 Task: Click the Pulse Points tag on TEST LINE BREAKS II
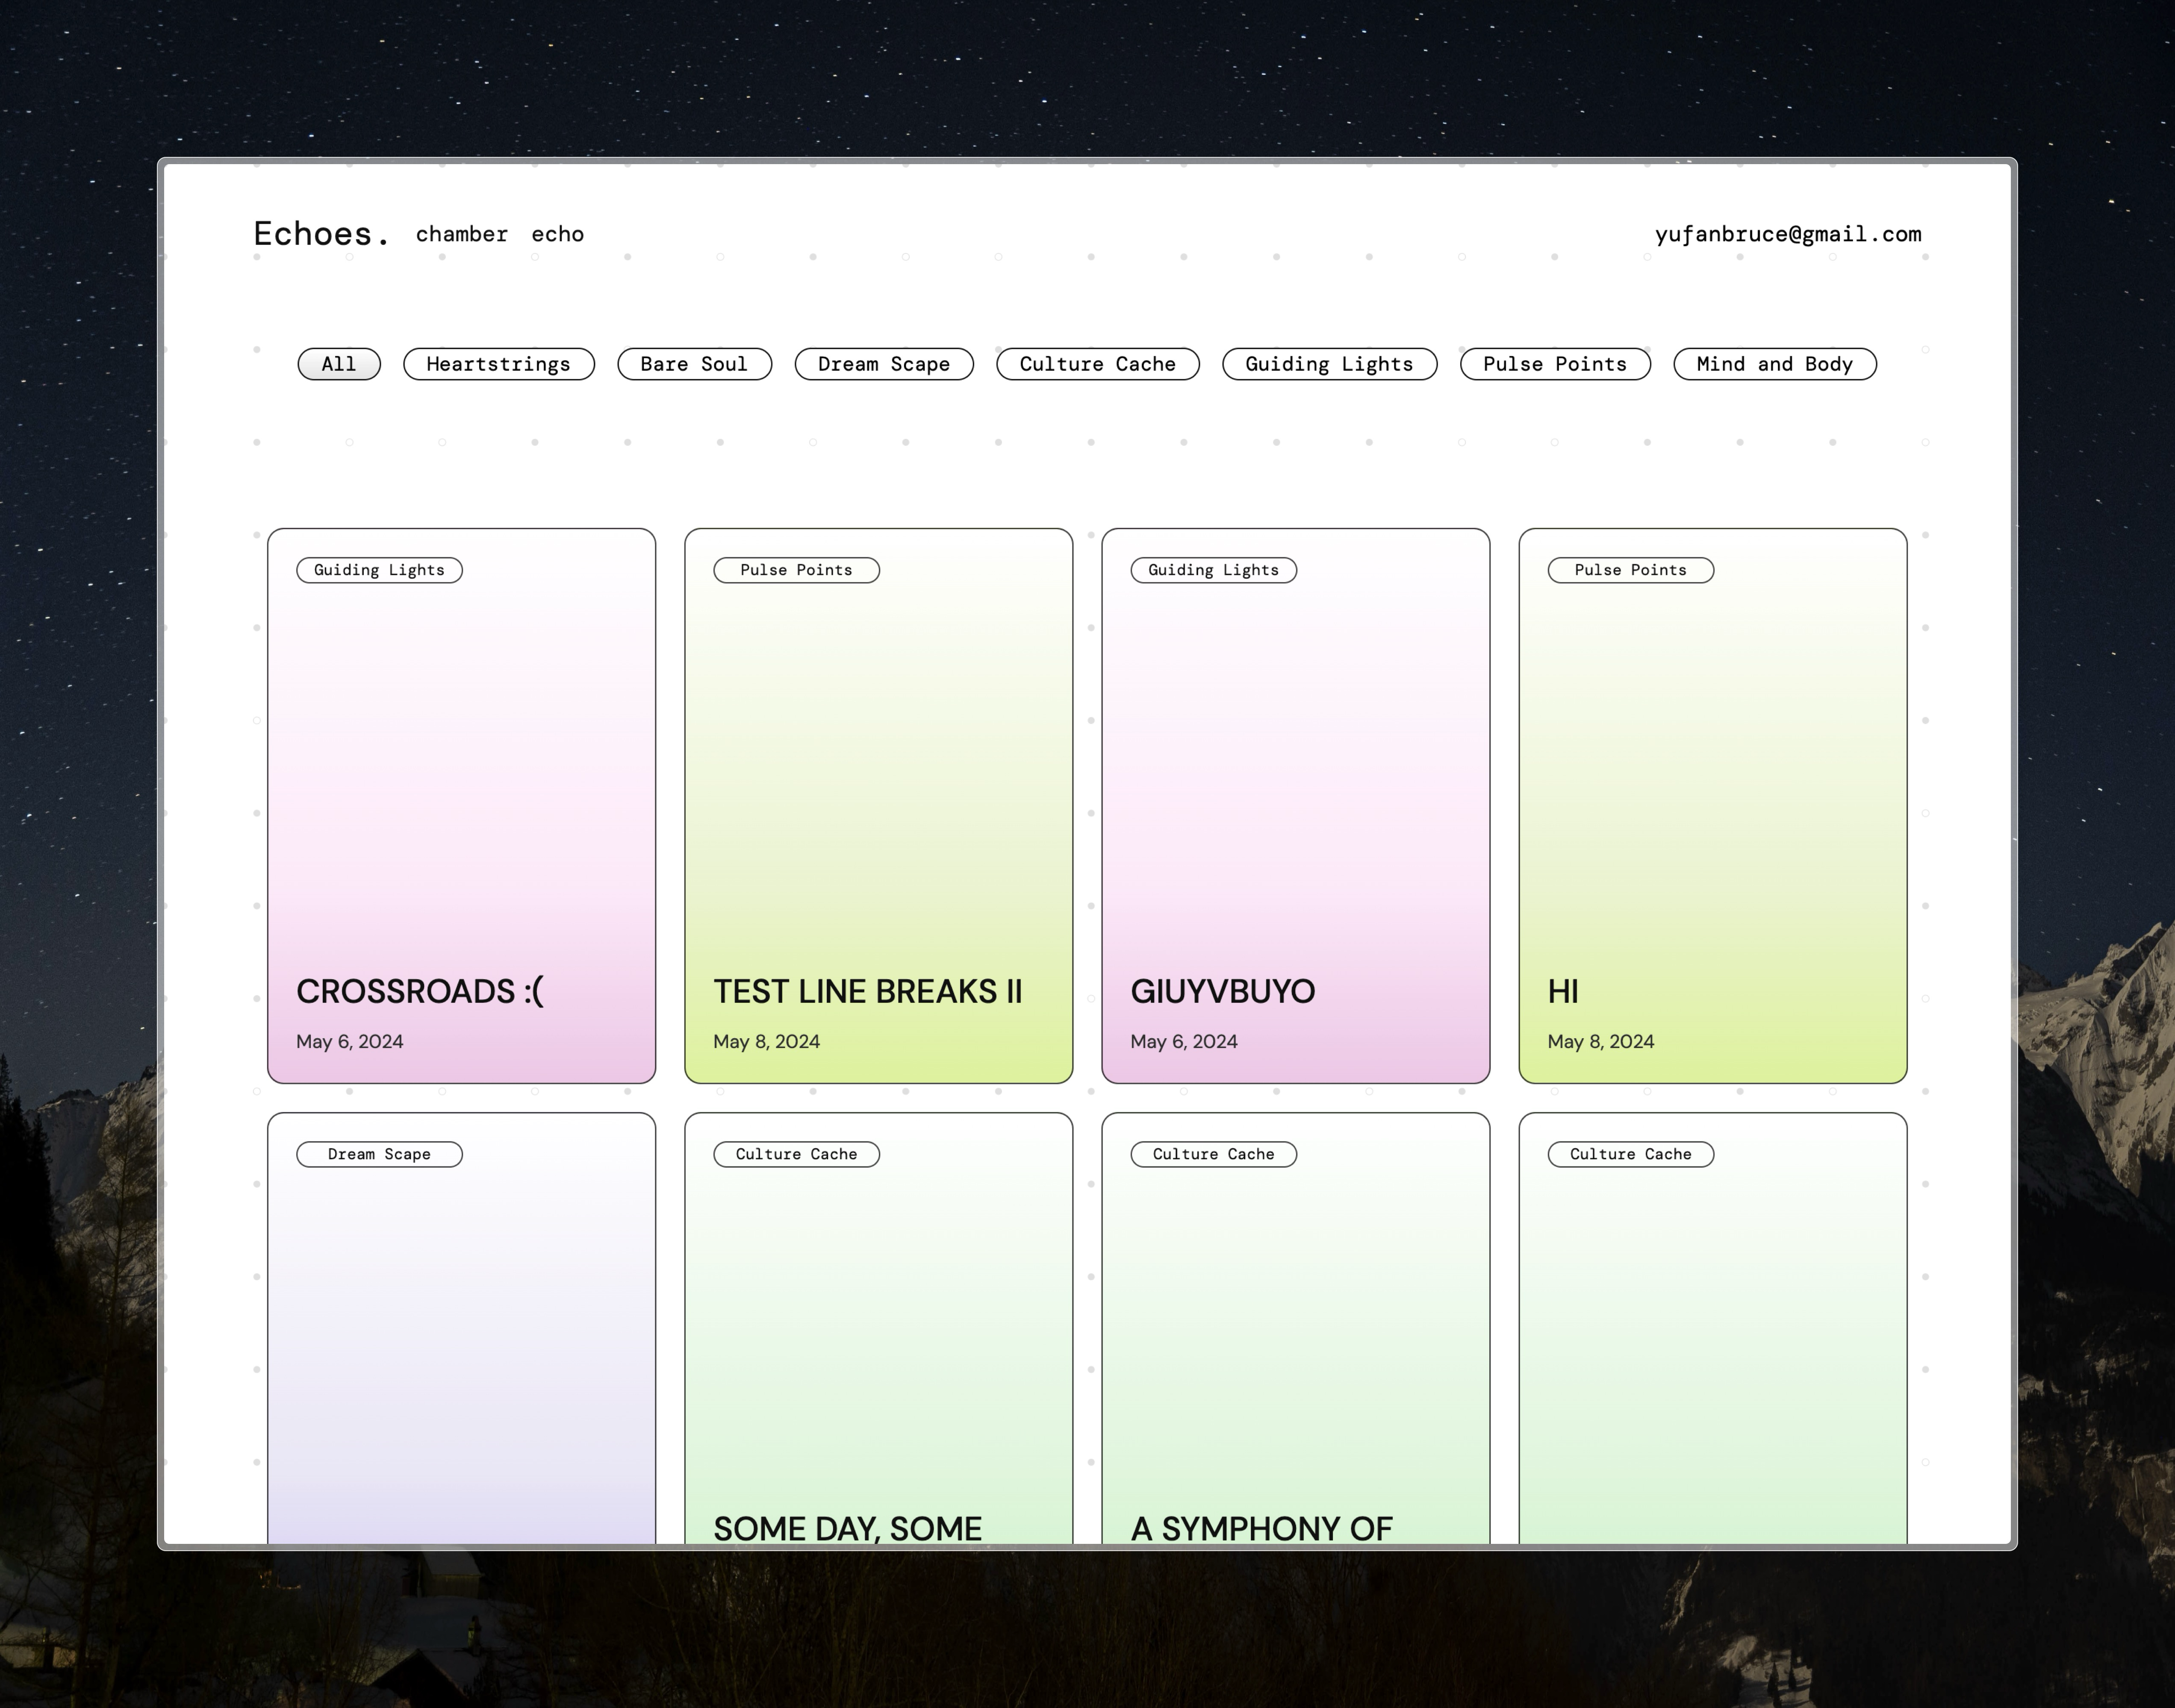click(x=796, y=570)
